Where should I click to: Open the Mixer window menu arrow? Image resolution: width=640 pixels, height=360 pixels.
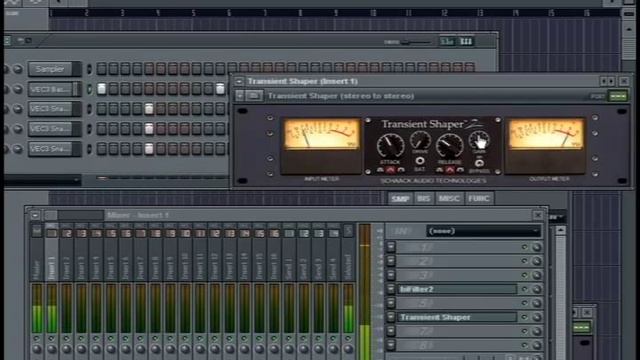pyautogui.click(x=35, y=215)
